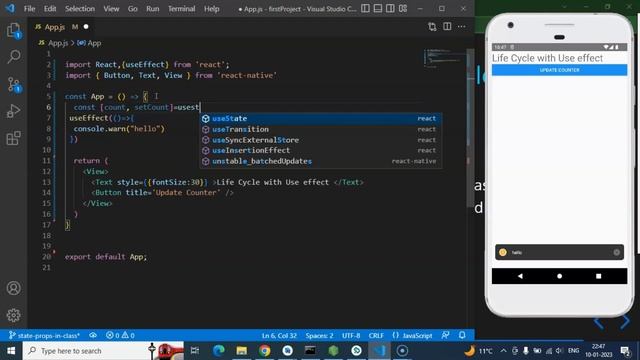This screenshot has height=360, width=640.
Task: Click line 5 const App declaration
Action: 108,97
